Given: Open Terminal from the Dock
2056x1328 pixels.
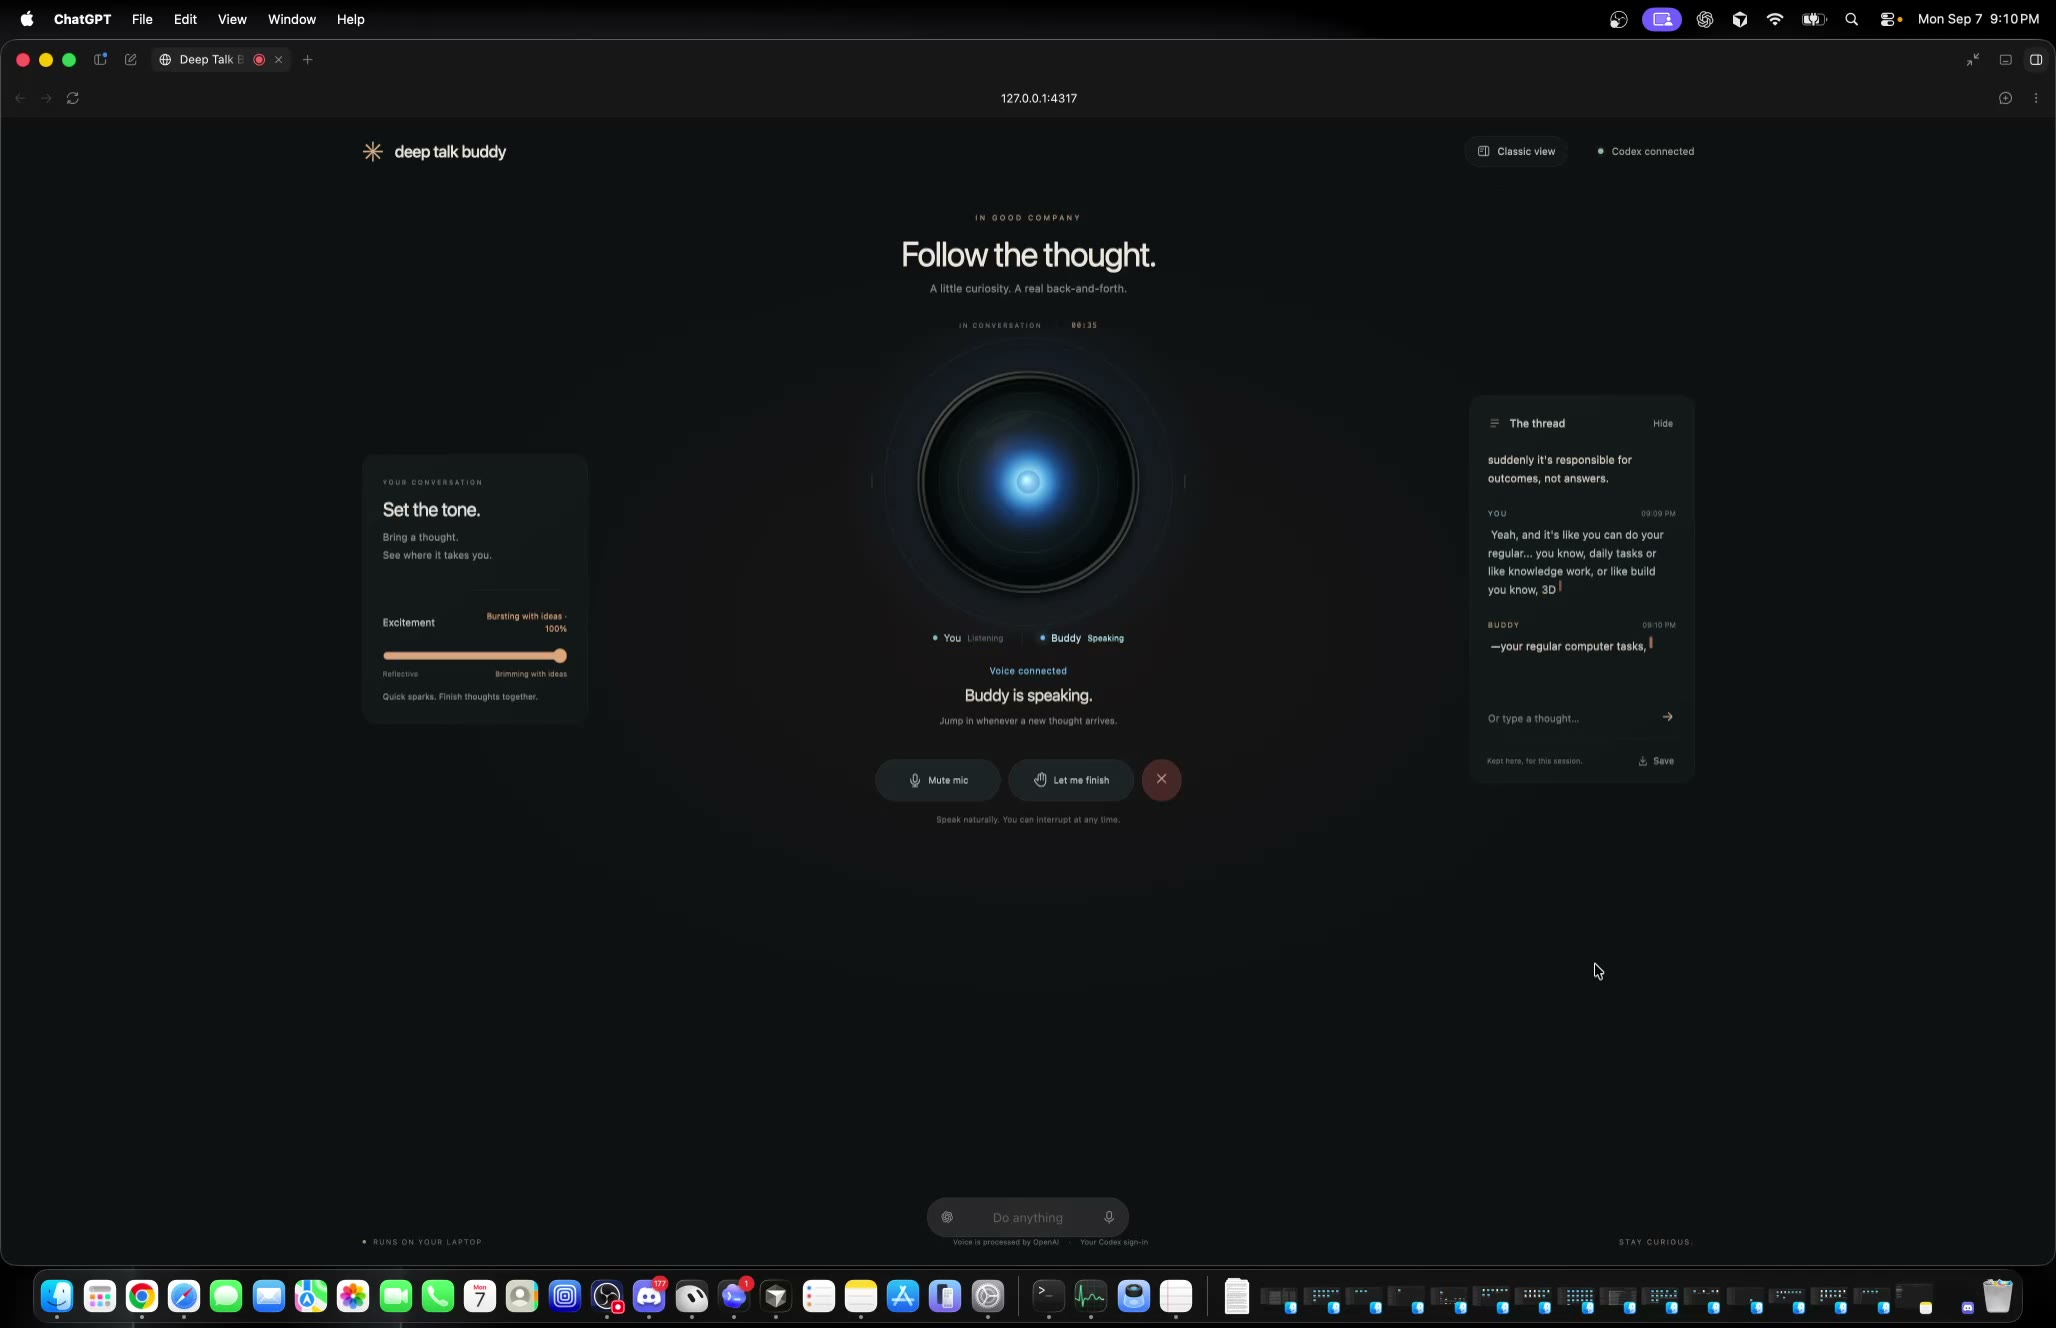Looking at the screenshot, I should (x=1048, y=1297).
